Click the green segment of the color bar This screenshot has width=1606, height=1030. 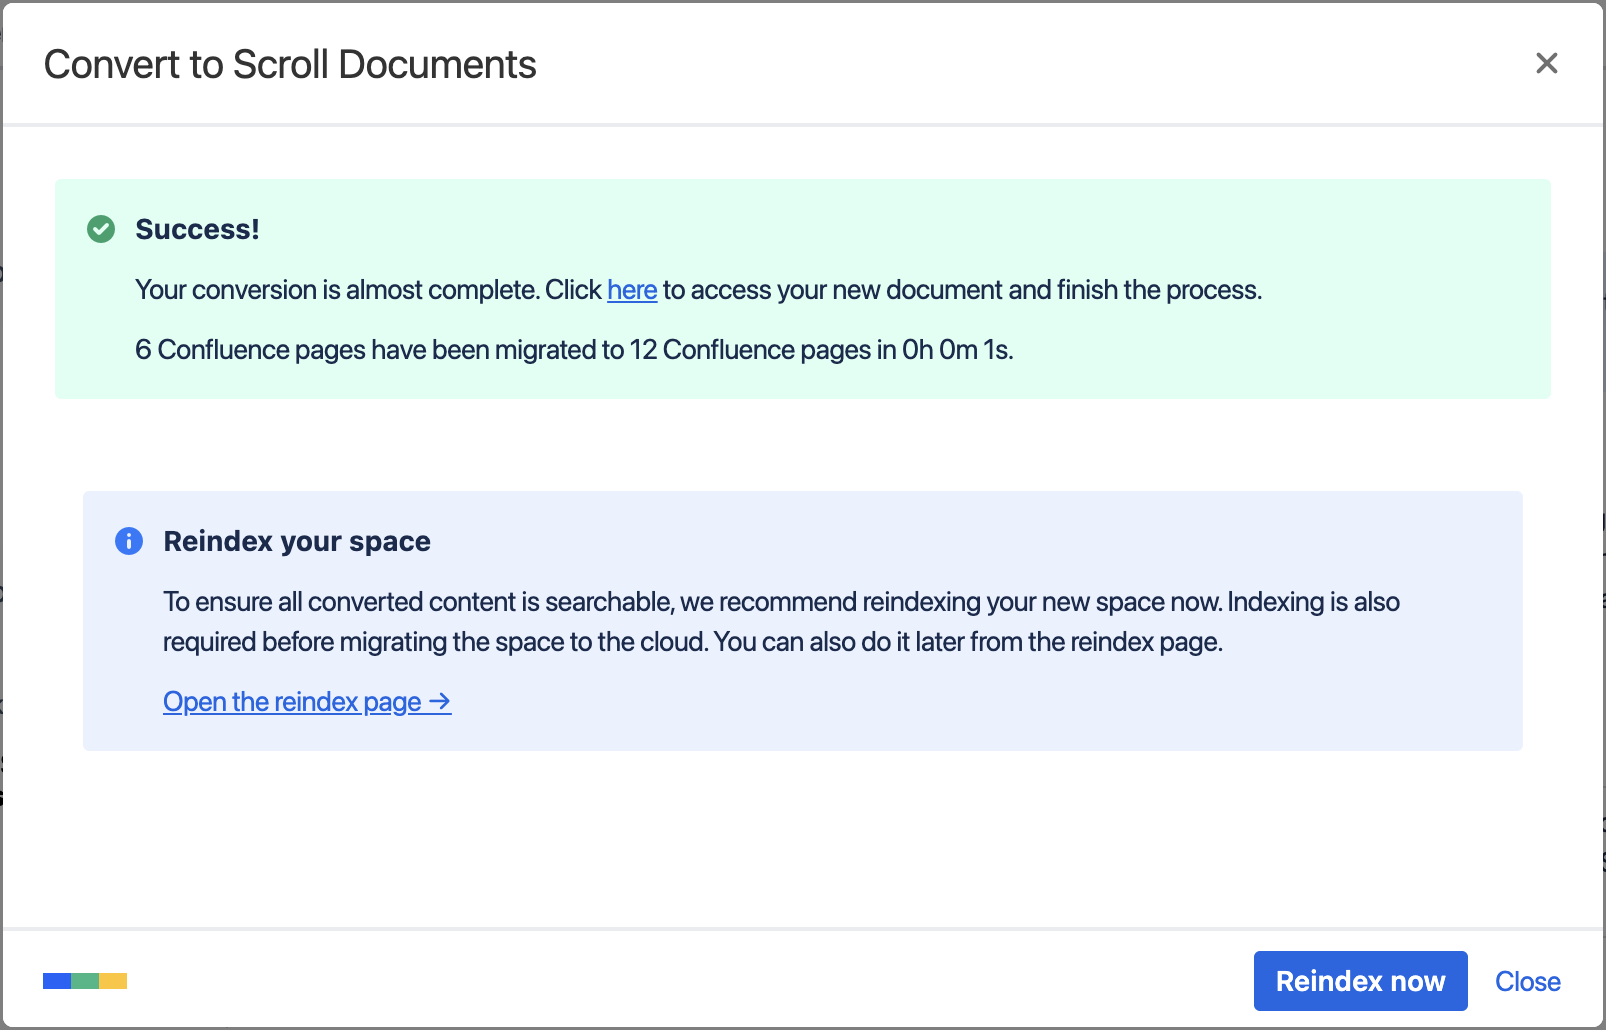point(85,981)
